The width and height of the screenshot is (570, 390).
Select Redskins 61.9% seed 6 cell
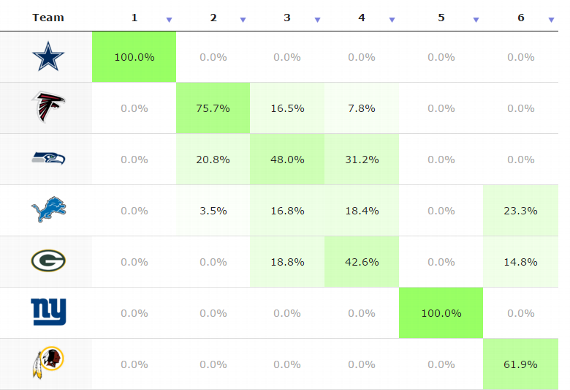point(521,364)
